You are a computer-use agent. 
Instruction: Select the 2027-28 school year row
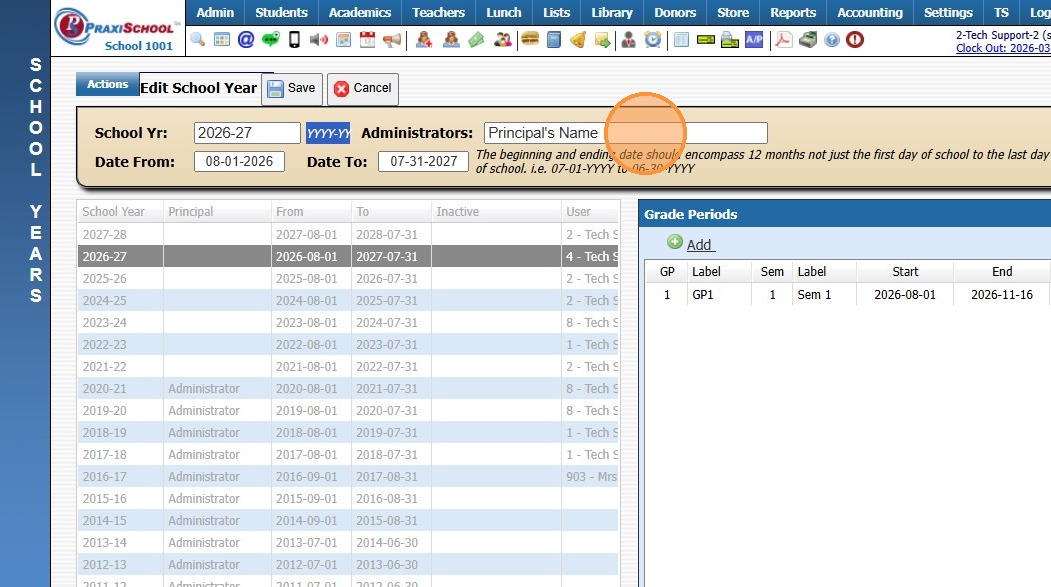[348, 235]
